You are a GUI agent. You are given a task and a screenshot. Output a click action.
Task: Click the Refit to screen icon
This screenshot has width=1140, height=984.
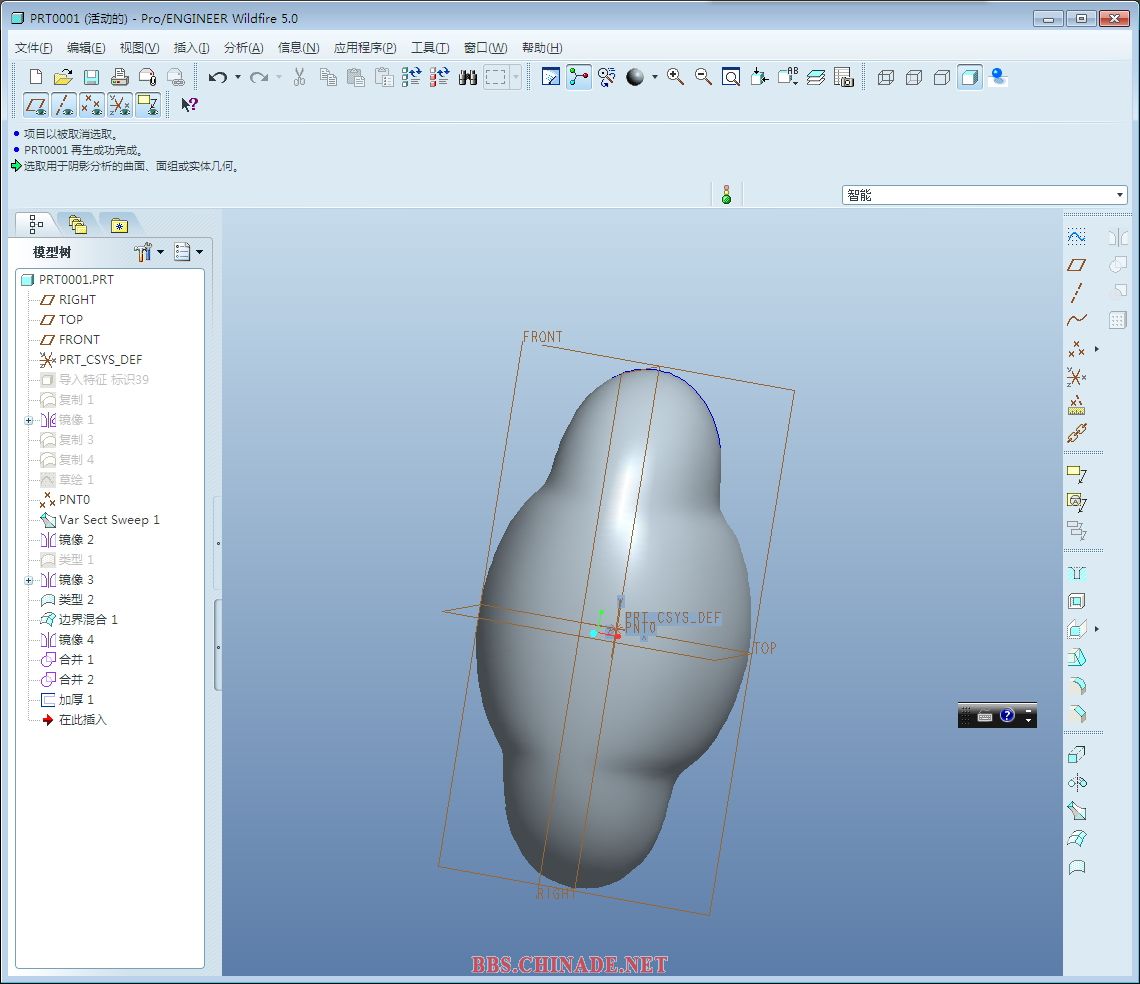731,77
